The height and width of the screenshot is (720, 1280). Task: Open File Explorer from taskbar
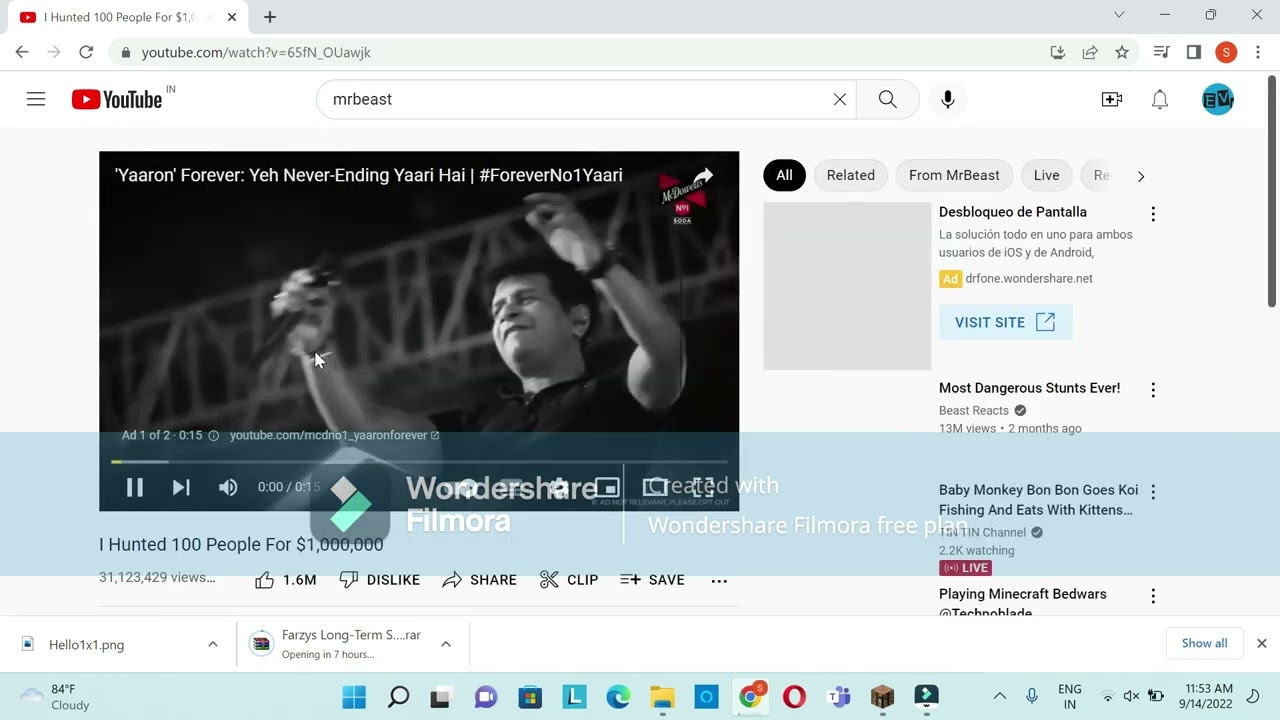point(662,697)
